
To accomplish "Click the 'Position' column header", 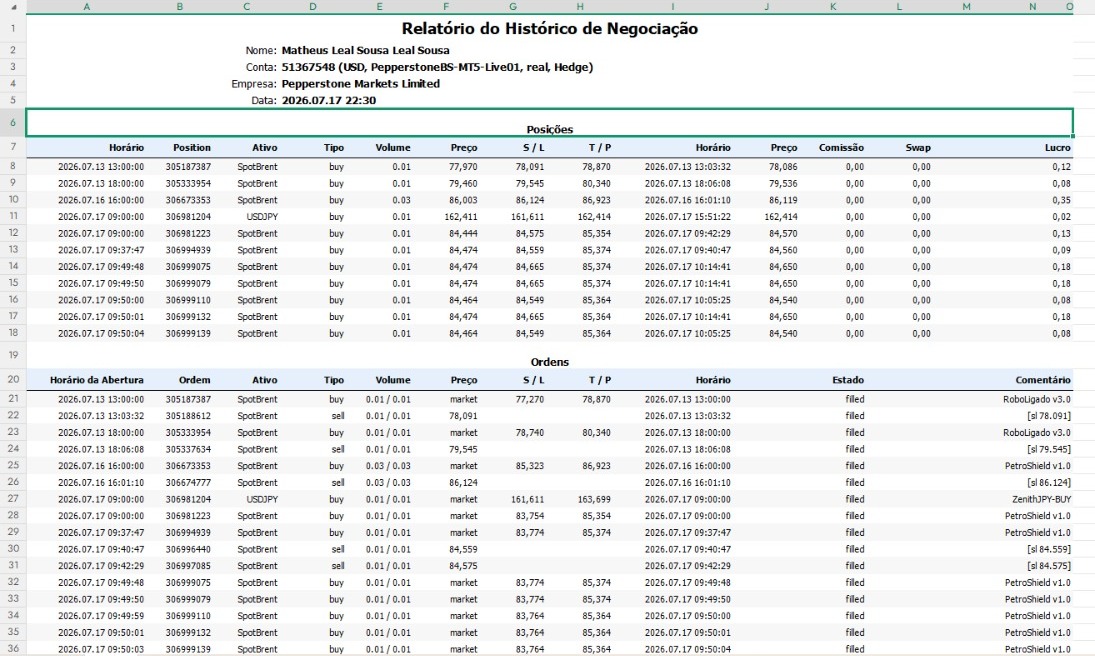I will 192,147.
